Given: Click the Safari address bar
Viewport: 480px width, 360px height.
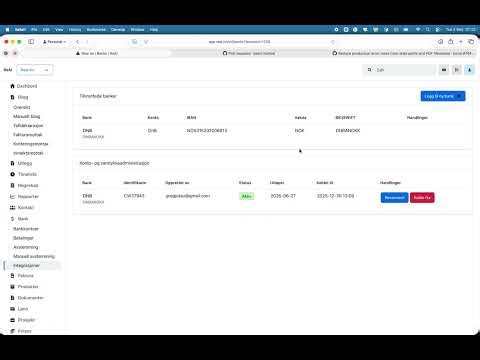Looking at the screenshot, I should [239, 42].
